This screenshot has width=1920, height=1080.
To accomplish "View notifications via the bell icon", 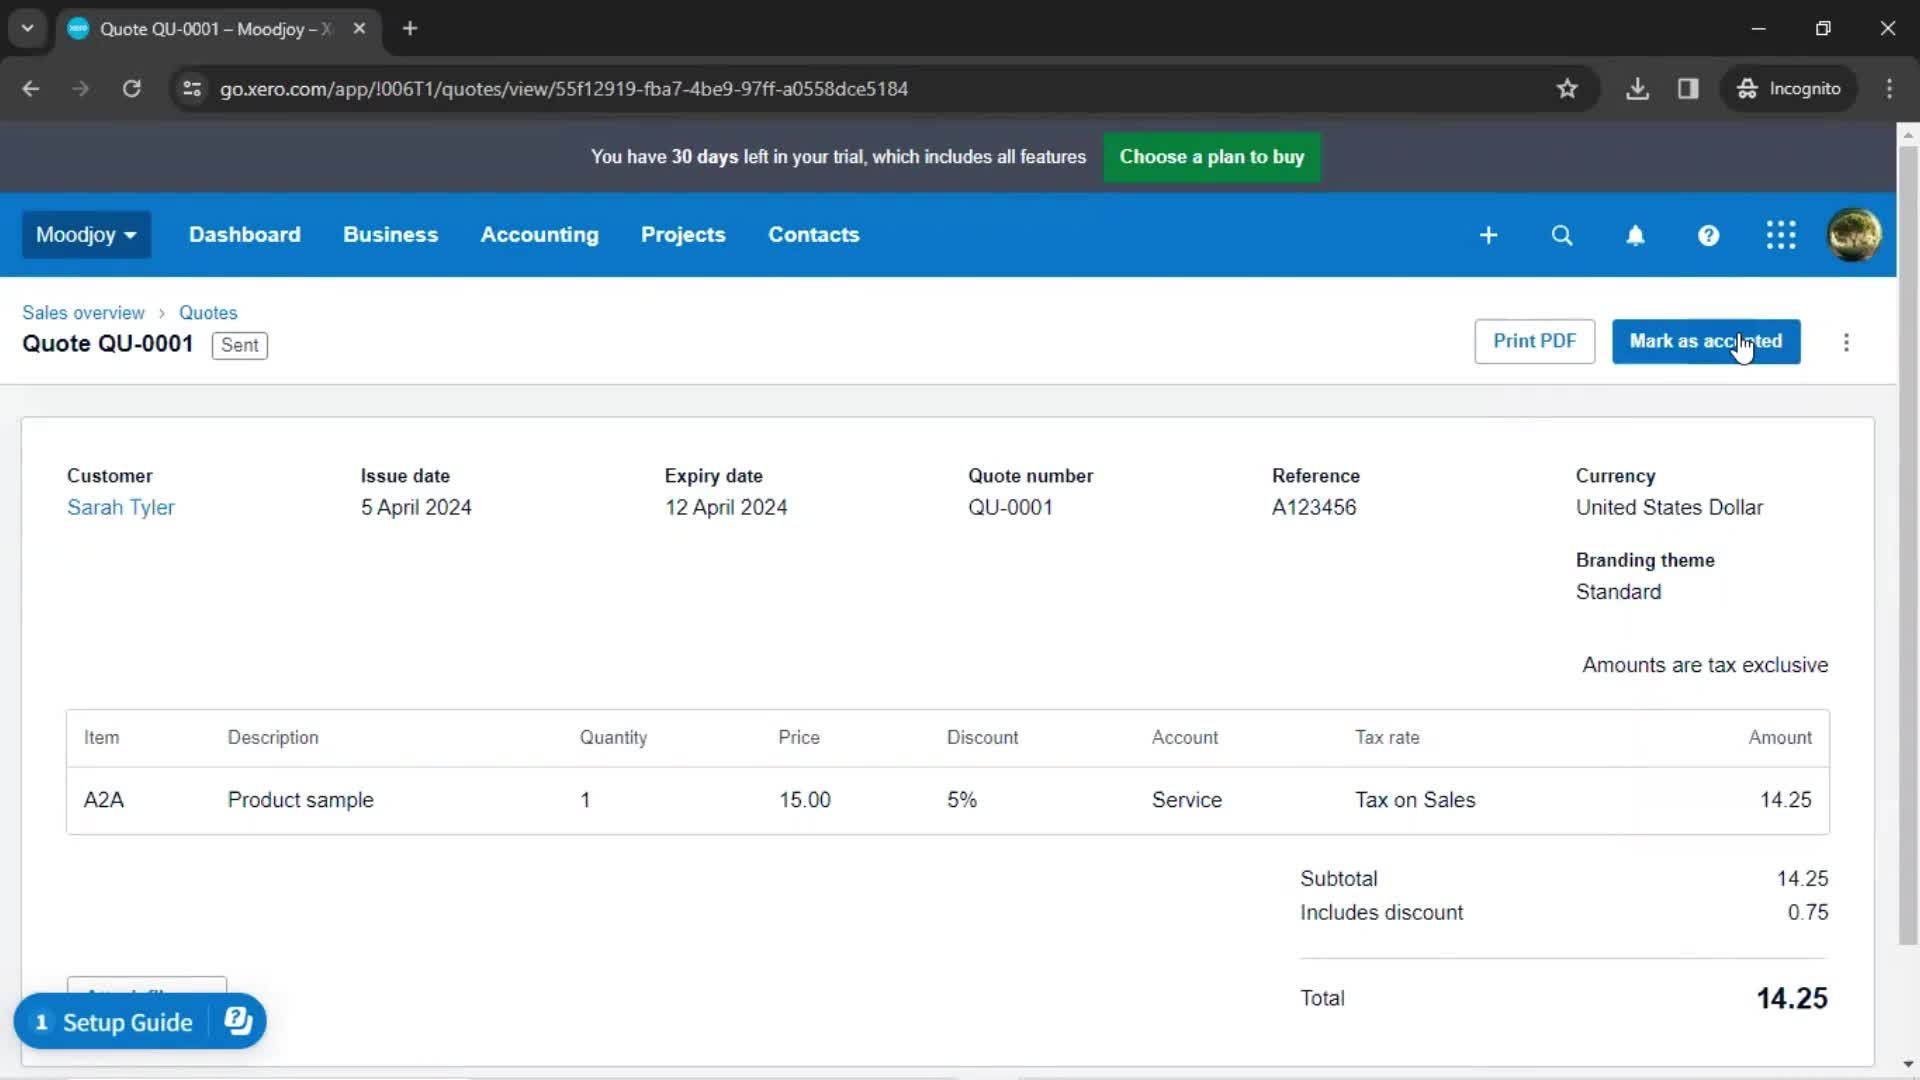I will (x=1635, y=235).
